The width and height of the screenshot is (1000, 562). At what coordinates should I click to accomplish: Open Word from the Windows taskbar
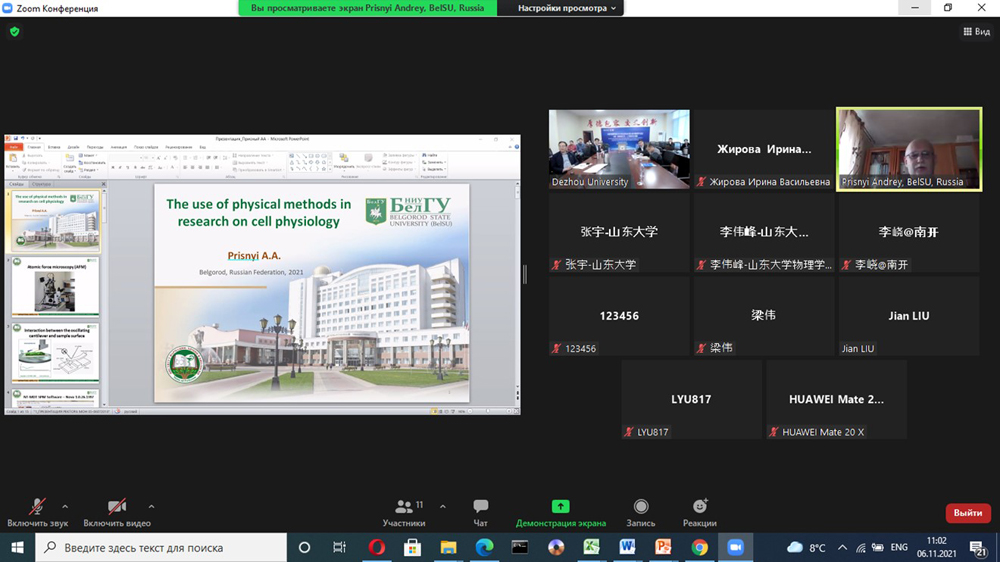coord(627,548)
